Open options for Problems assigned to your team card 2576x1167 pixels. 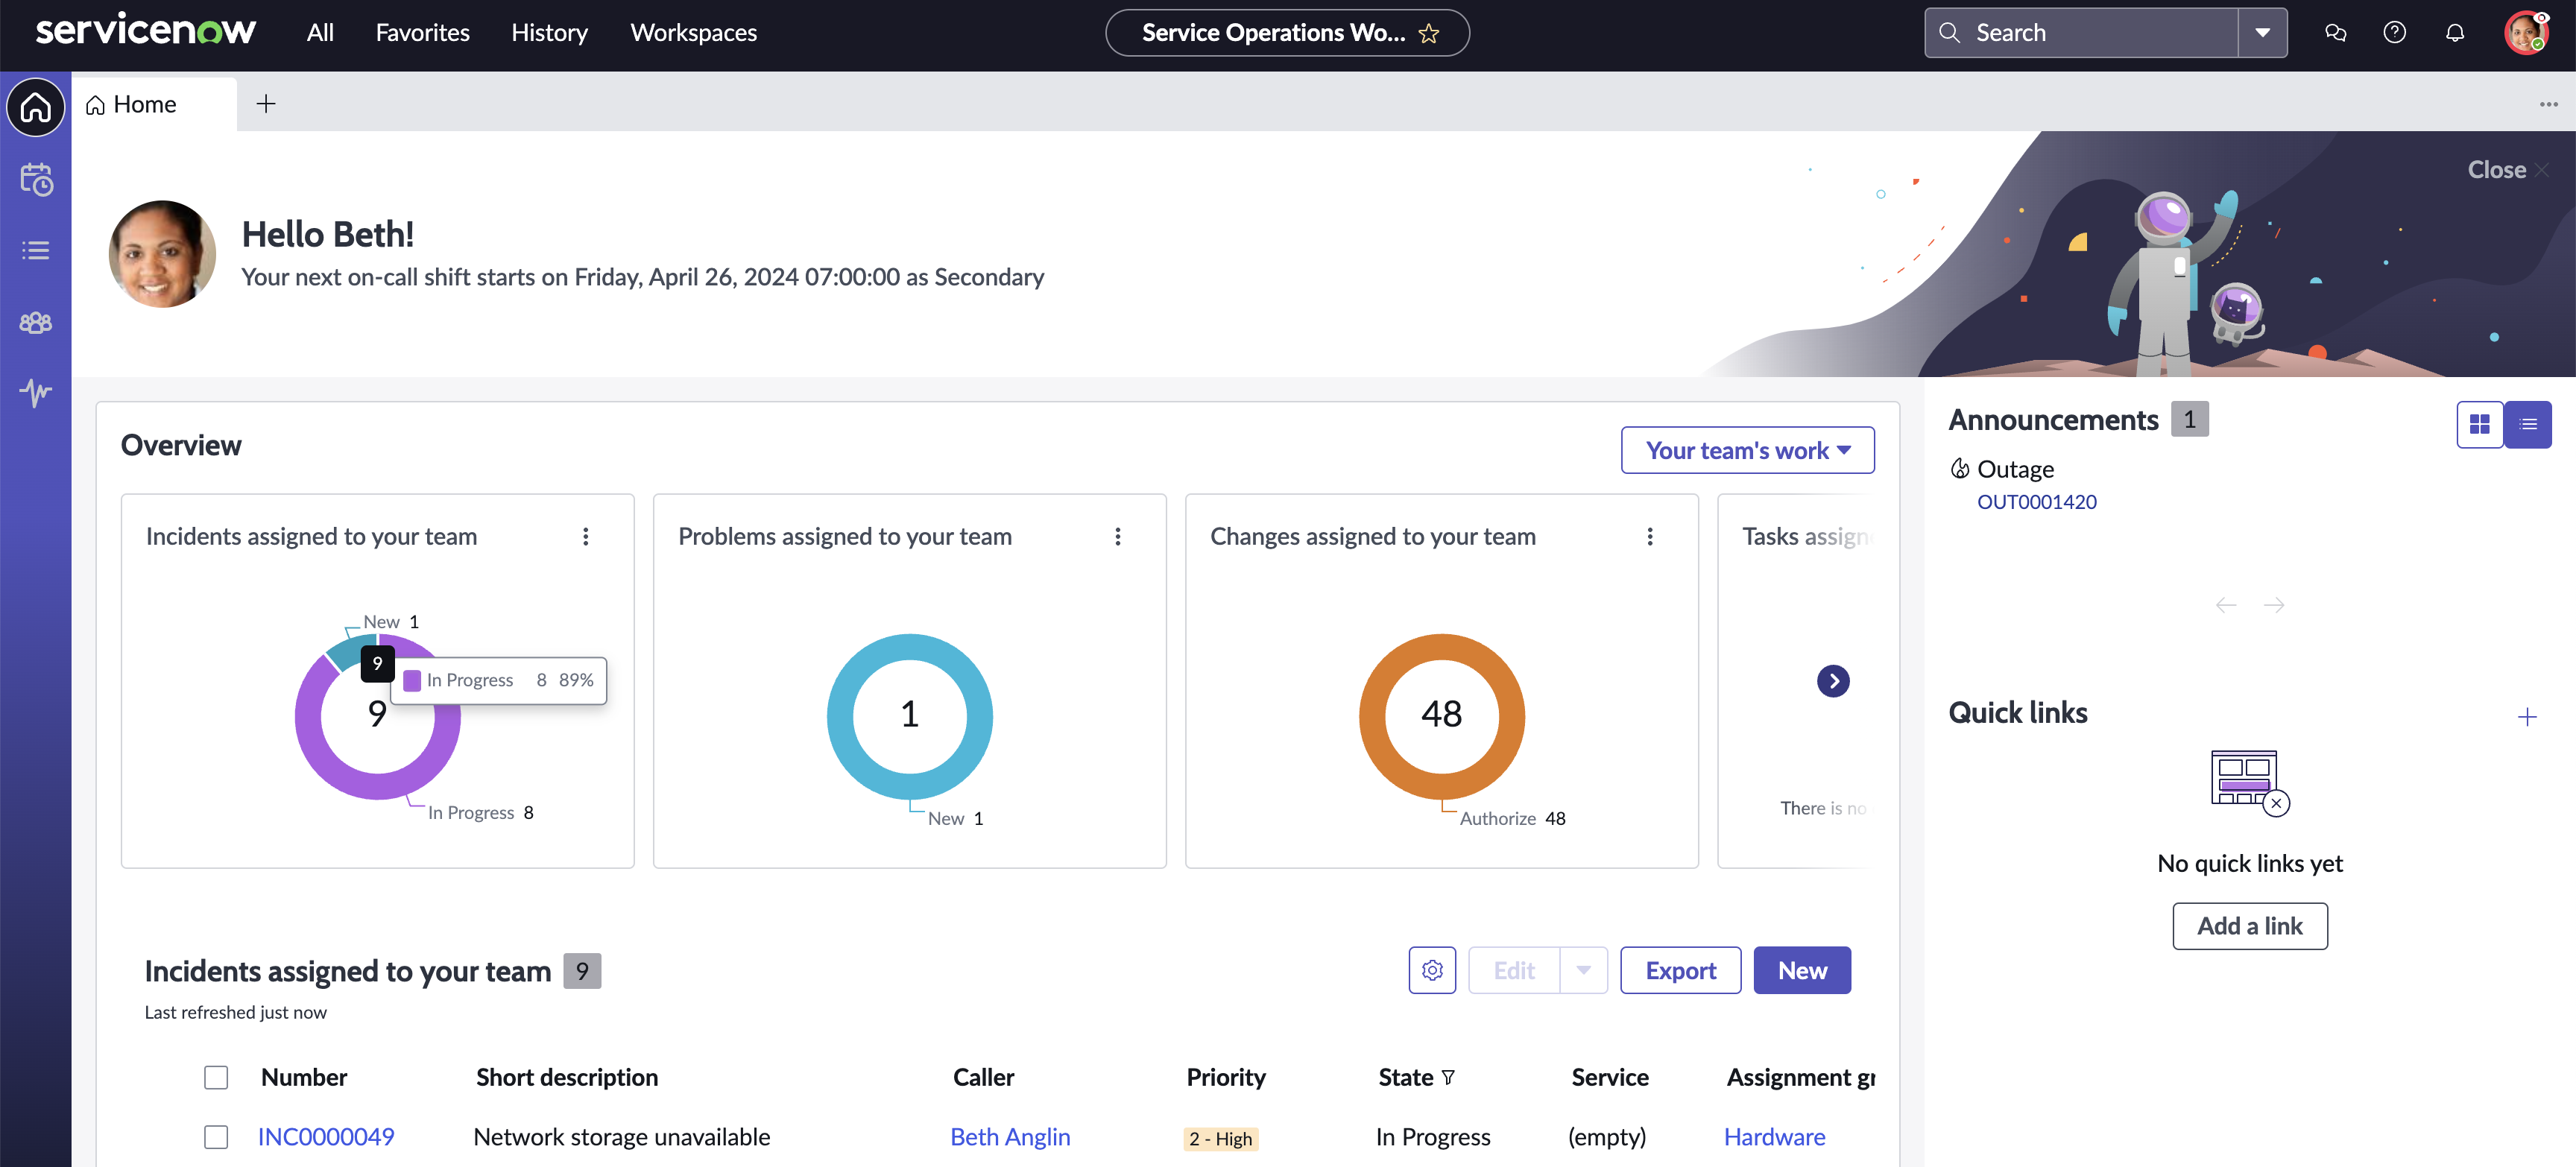[1118, 537]
